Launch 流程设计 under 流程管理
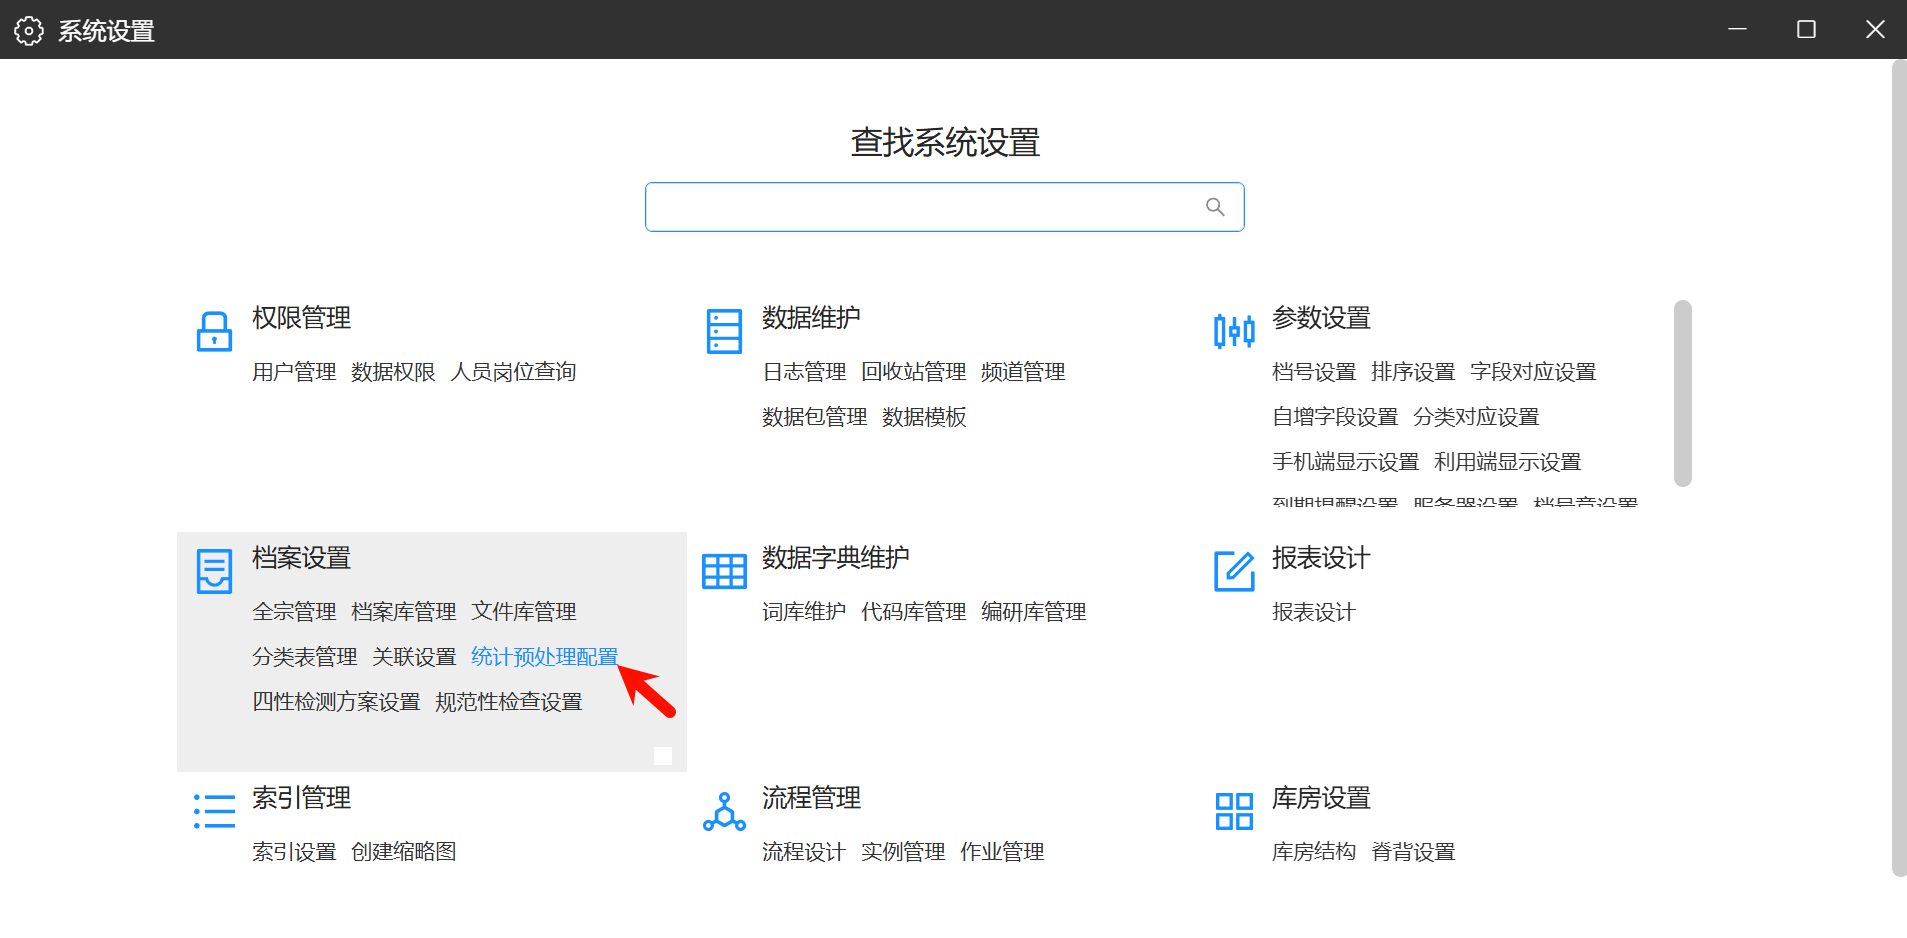This screenshot has width=1907, height=938. (804, 852)
